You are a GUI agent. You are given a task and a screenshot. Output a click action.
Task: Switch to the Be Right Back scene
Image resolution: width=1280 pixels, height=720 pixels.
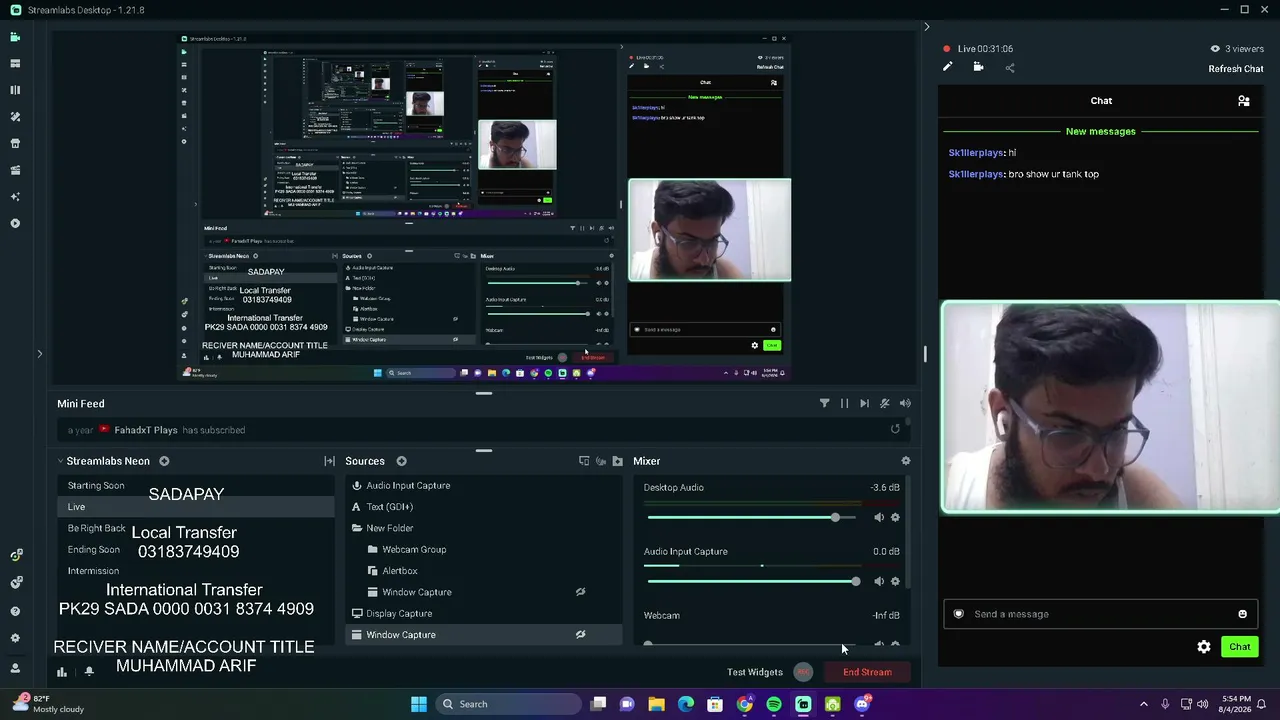[97, 528]
